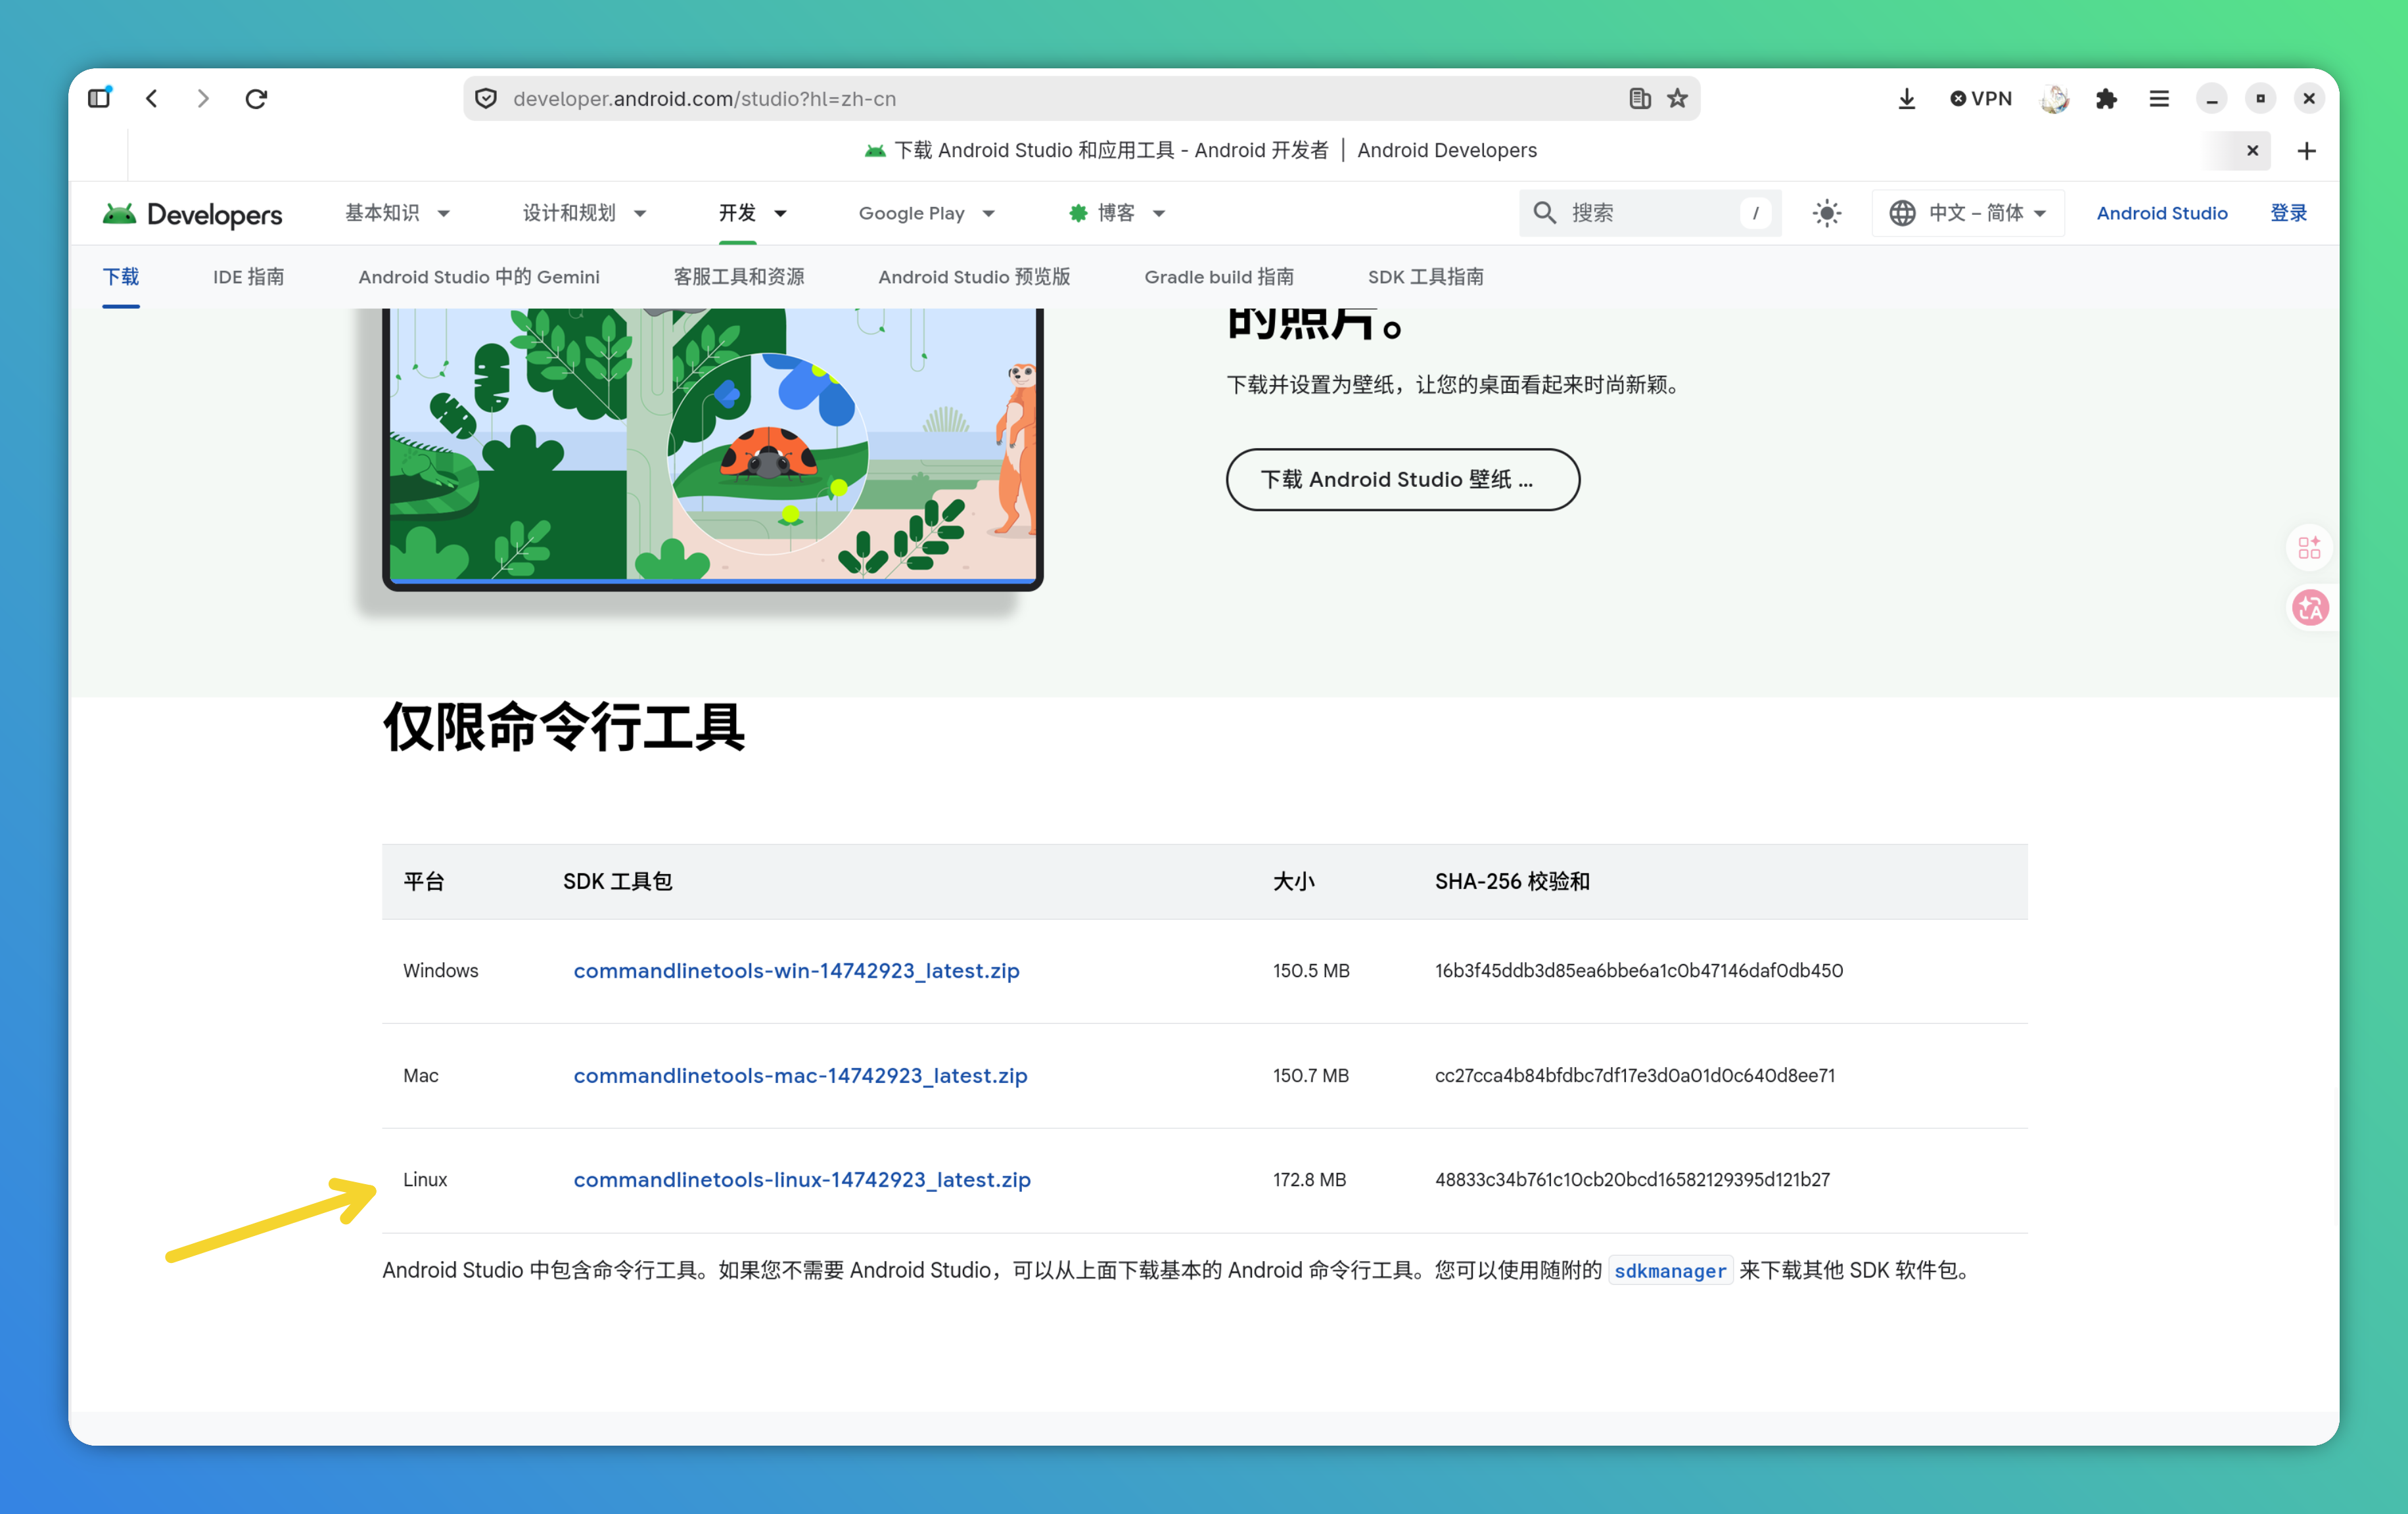The width and height of the screenshot is (2408, 1514).
Task: Click the Mac platform cell
Action: 420,1075
